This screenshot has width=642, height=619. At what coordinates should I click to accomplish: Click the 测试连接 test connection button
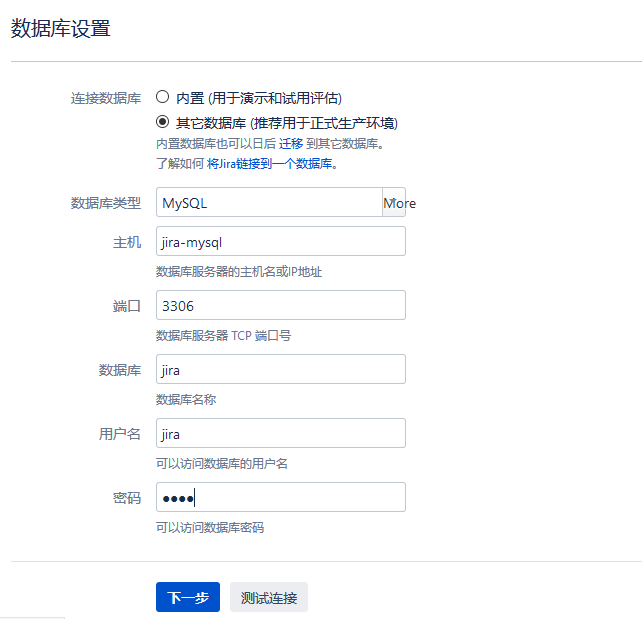(269, 597)
